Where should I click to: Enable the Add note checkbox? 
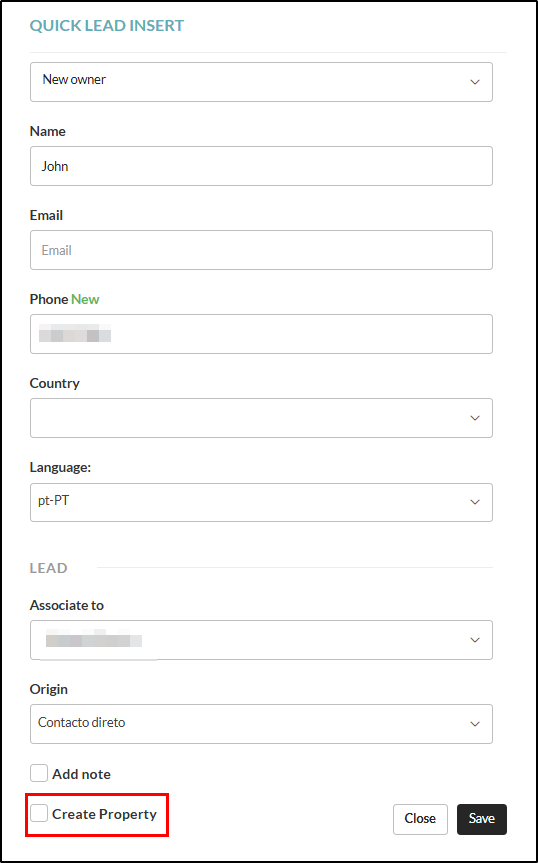39,773
